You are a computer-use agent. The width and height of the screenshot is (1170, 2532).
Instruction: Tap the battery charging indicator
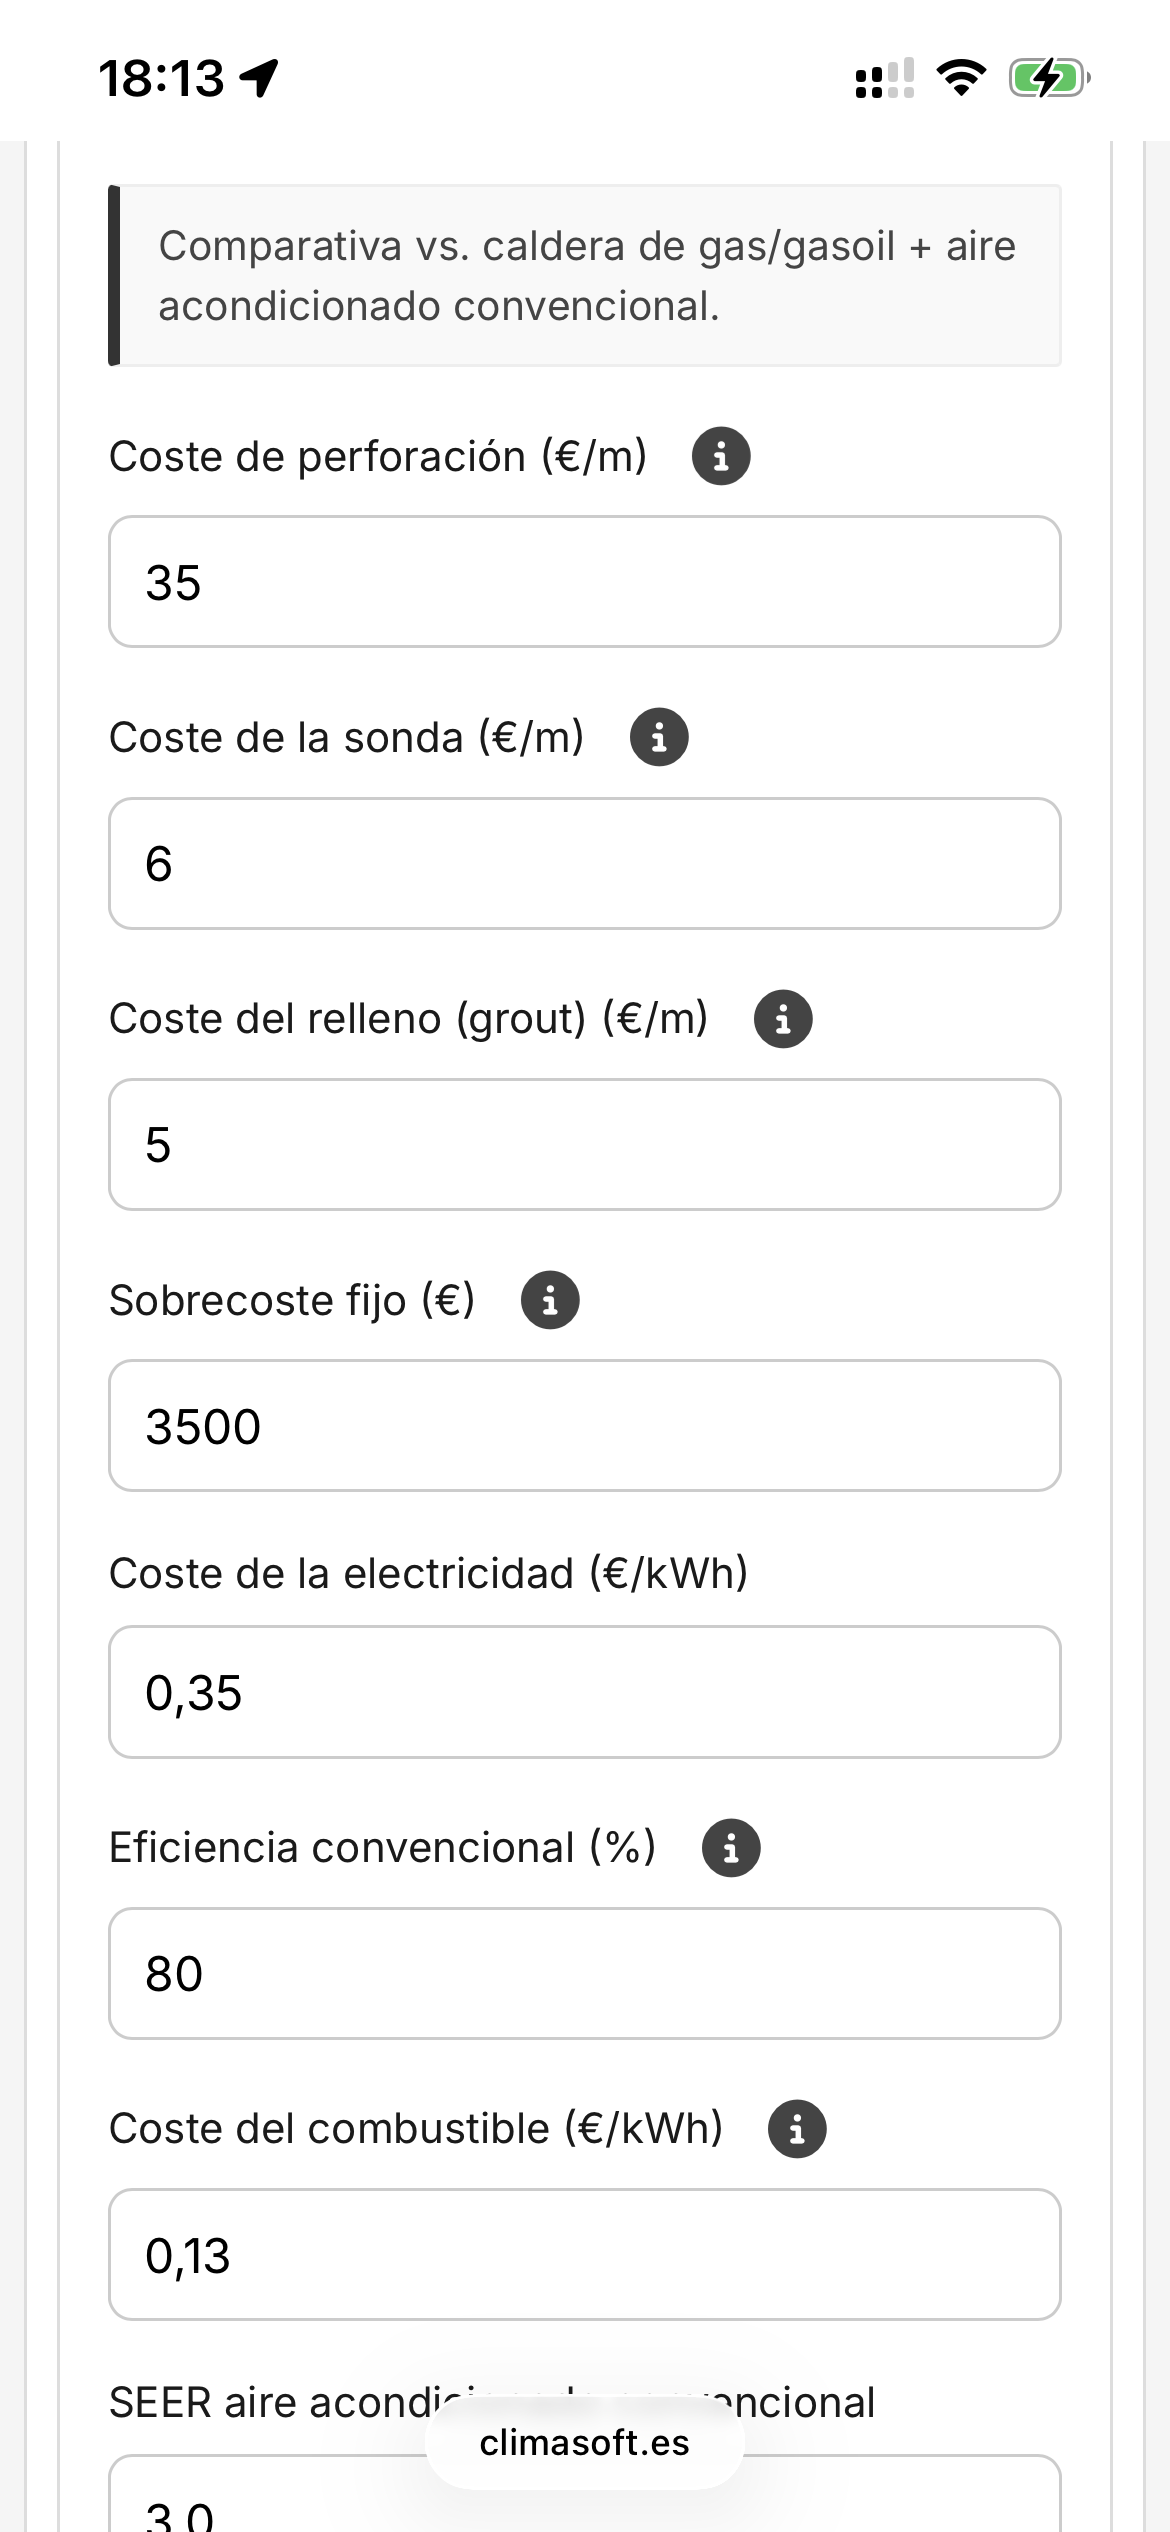pyautogui.click(x=1047, y=78)
